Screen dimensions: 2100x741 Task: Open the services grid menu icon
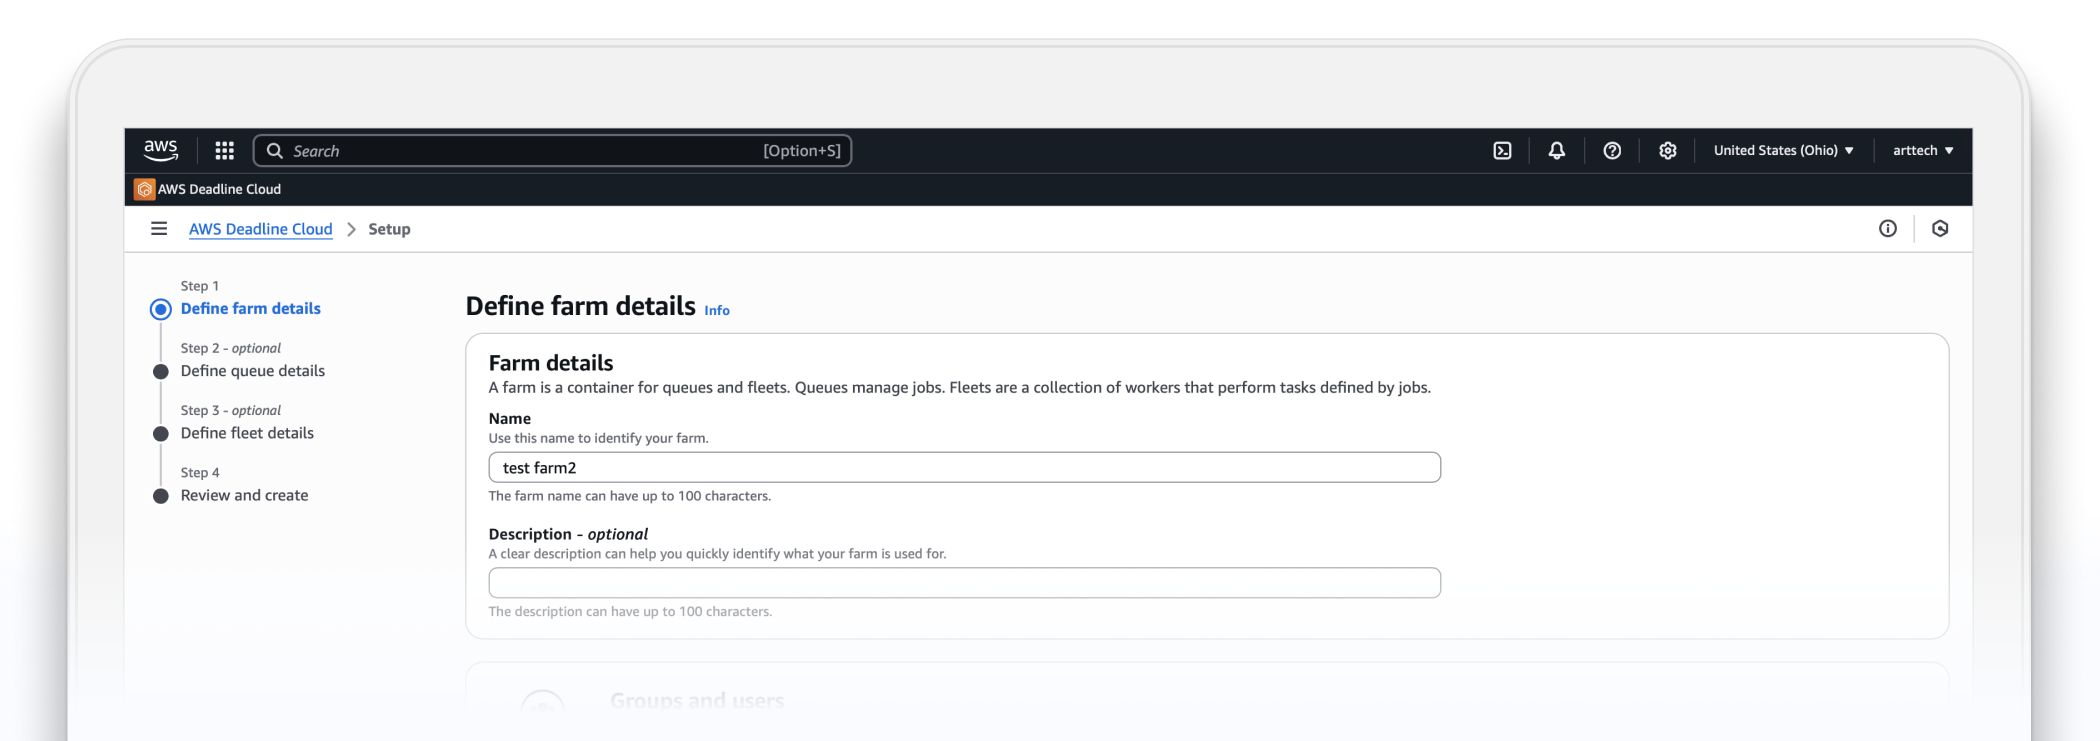(x=225, y=150)
